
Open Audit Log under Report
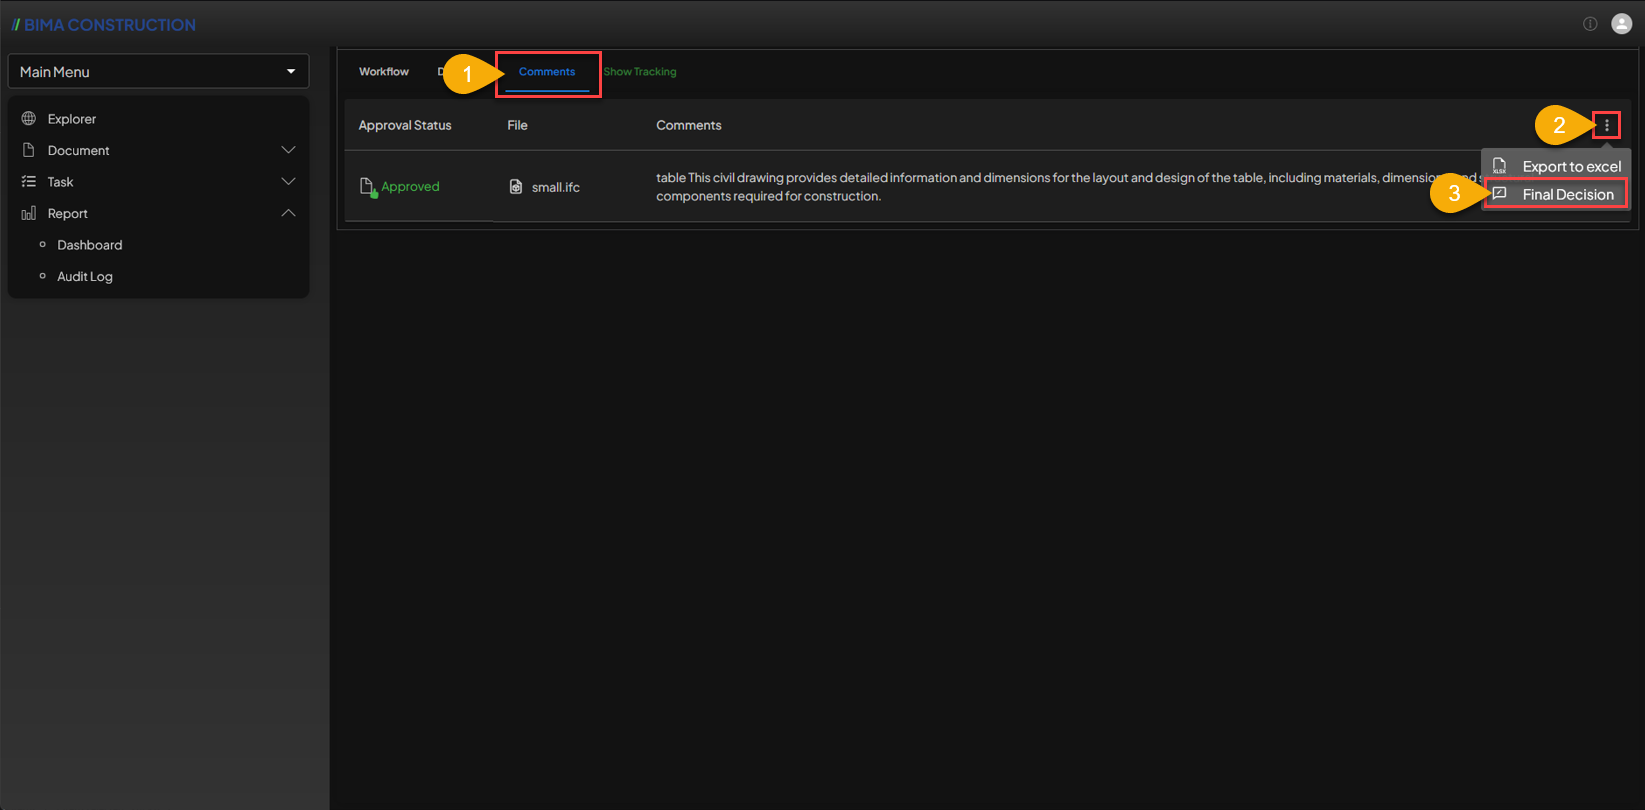(x=85, y=277)
